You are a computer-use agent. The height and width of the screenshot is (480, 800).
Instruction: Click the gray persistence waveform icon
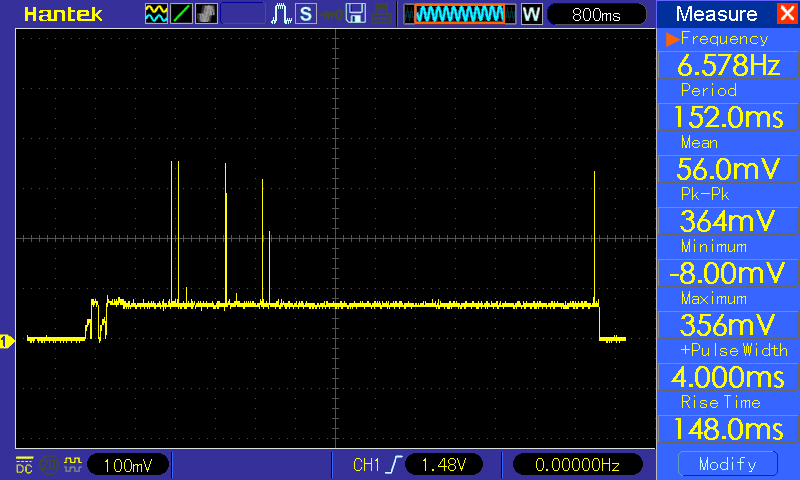pos(206,14)
